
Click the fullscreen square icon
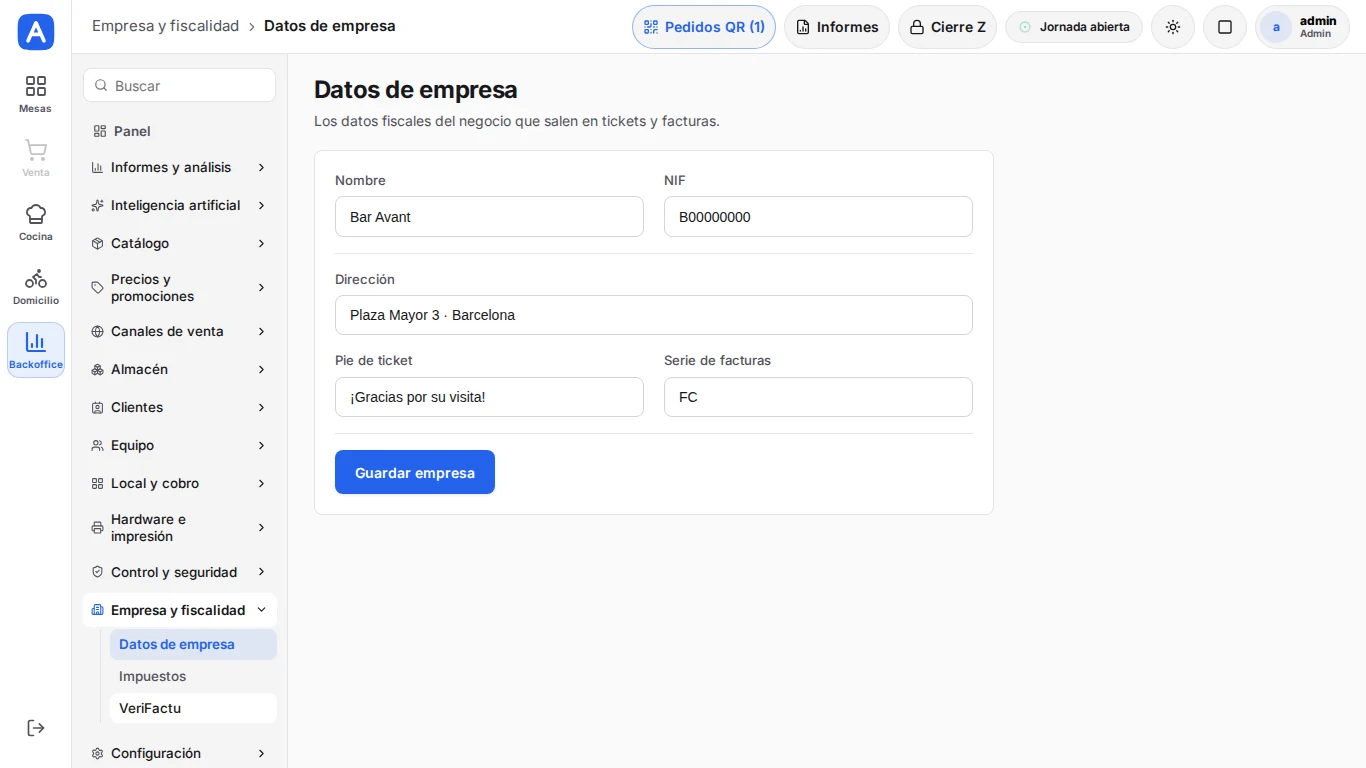1225,27
